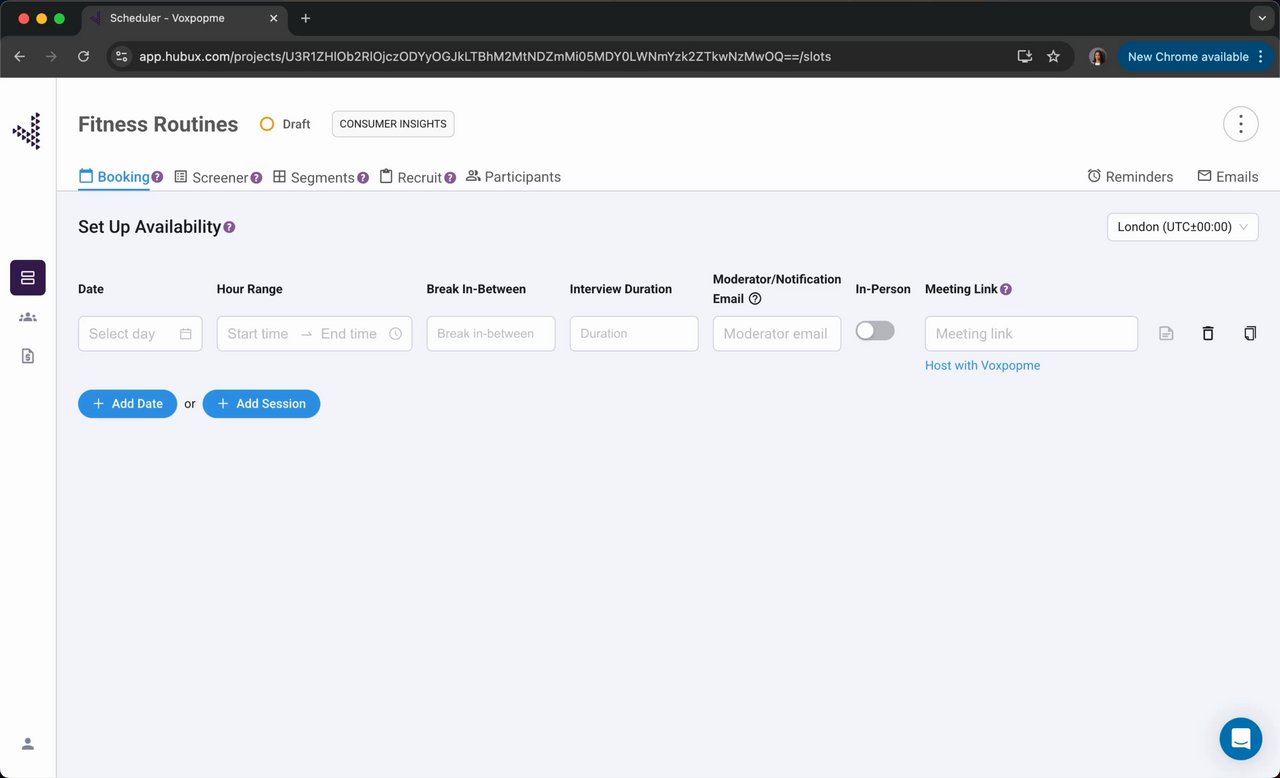Screen dimensions: 1280x778
Task: Open the community people icon in sidebar
Action: 28,317
